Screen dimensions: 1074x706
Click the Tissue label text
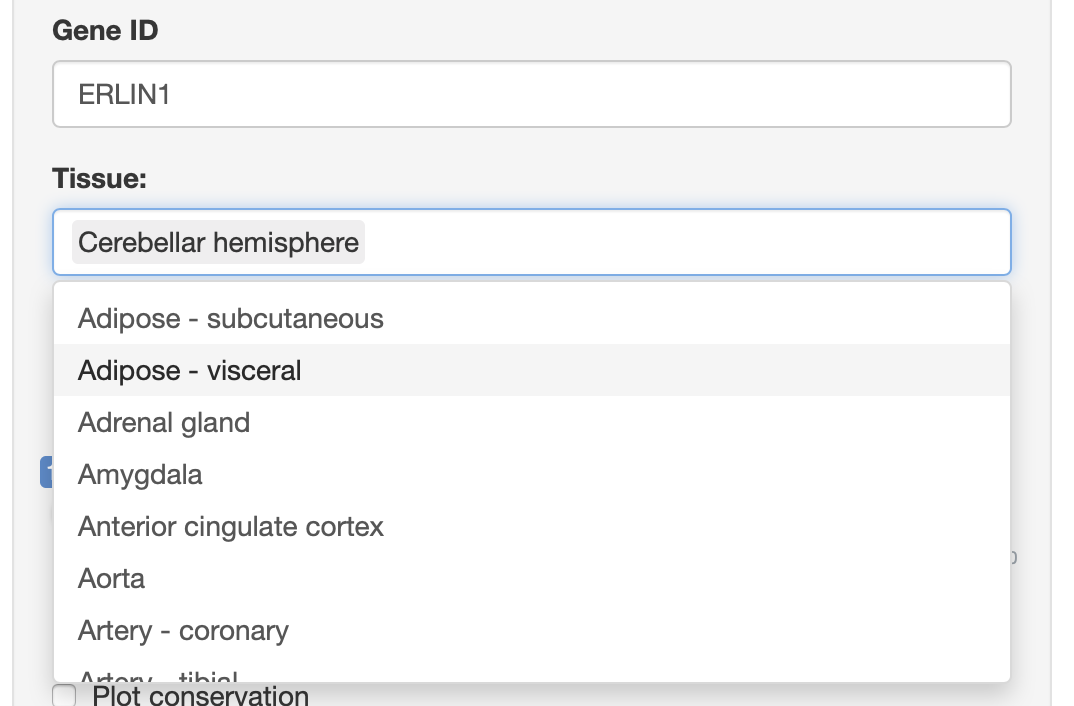(99, 179)
